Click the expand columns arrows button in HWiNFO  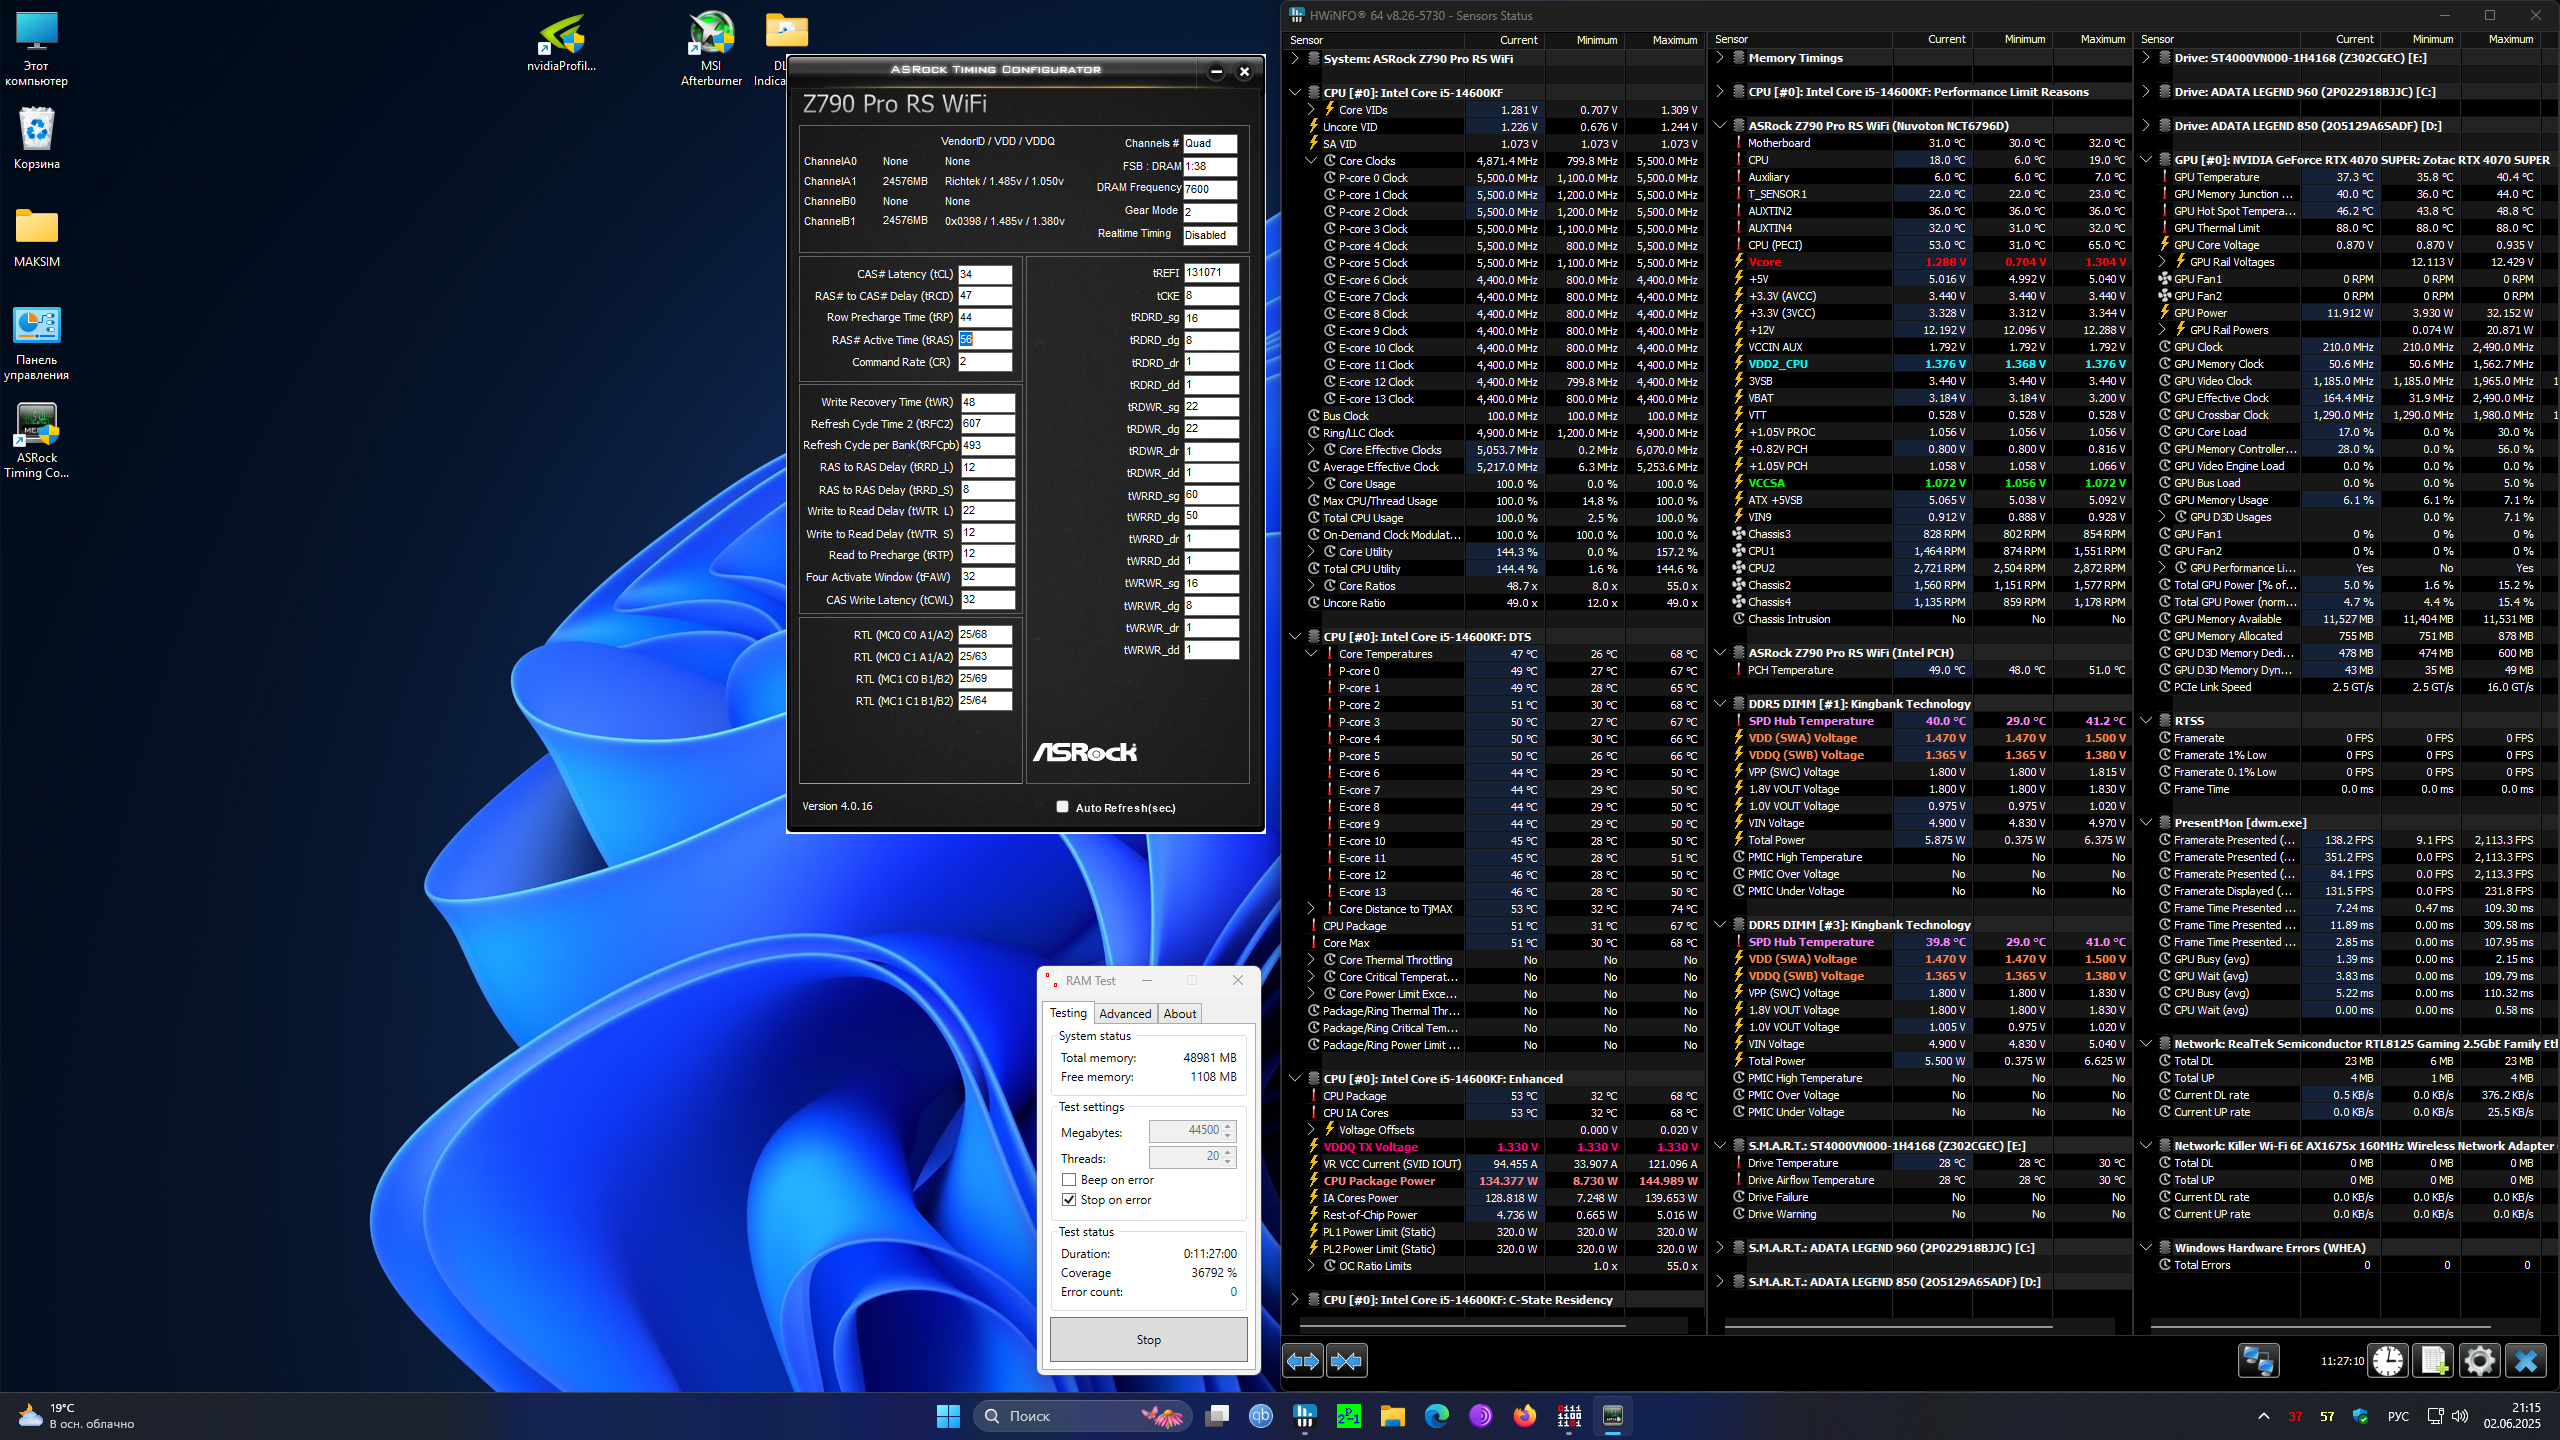click(1303, 1361)
